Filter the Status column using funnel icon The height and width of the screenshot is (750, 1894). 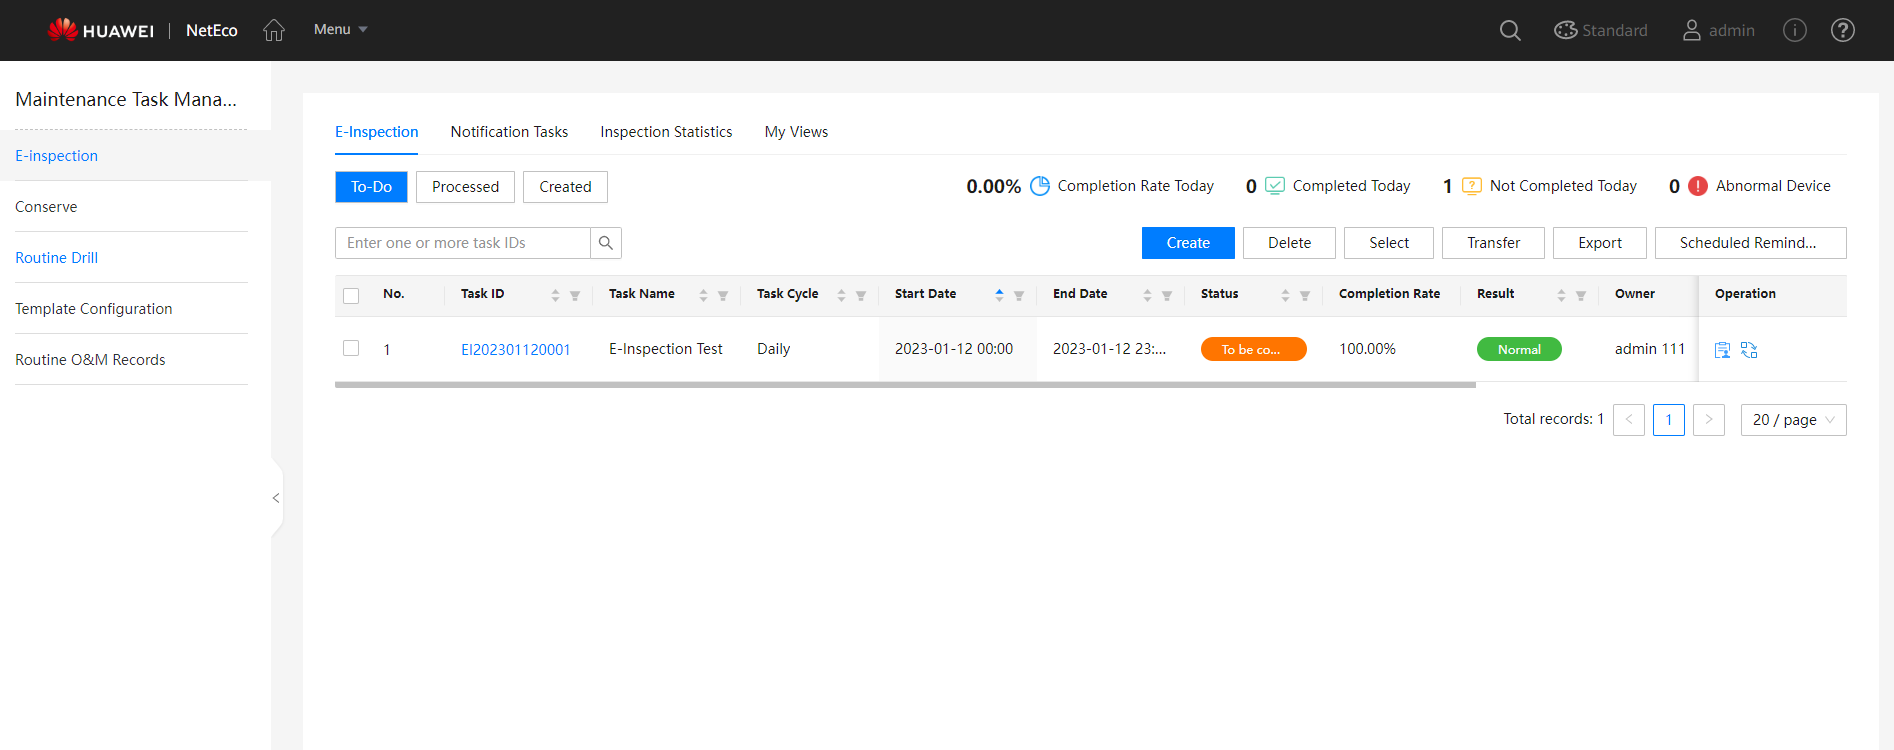tap(1305, 295)
